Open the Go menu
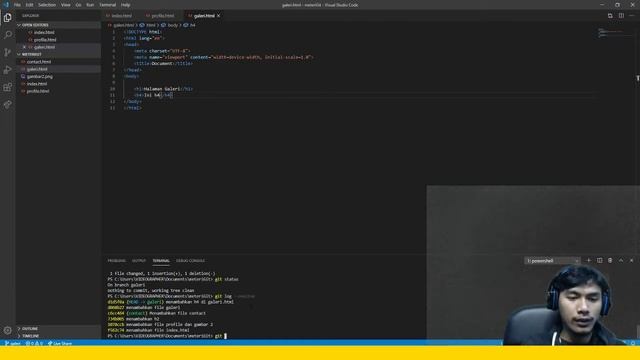This screenshot has width=640, height=360. 78,5
